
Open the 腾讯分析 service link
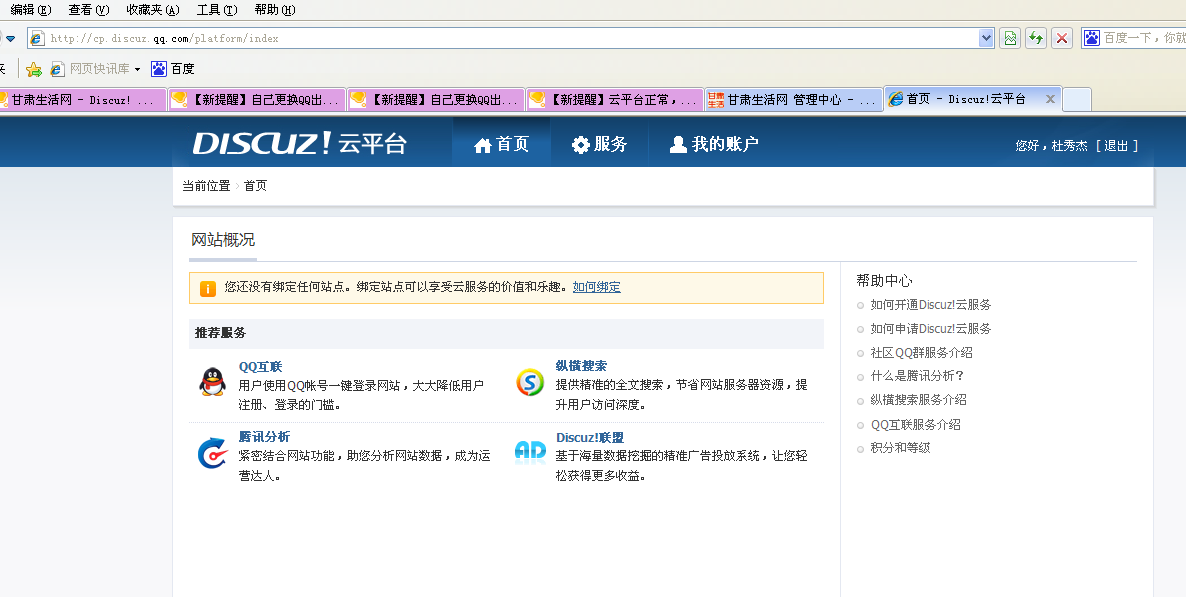[x=264, y=437]
